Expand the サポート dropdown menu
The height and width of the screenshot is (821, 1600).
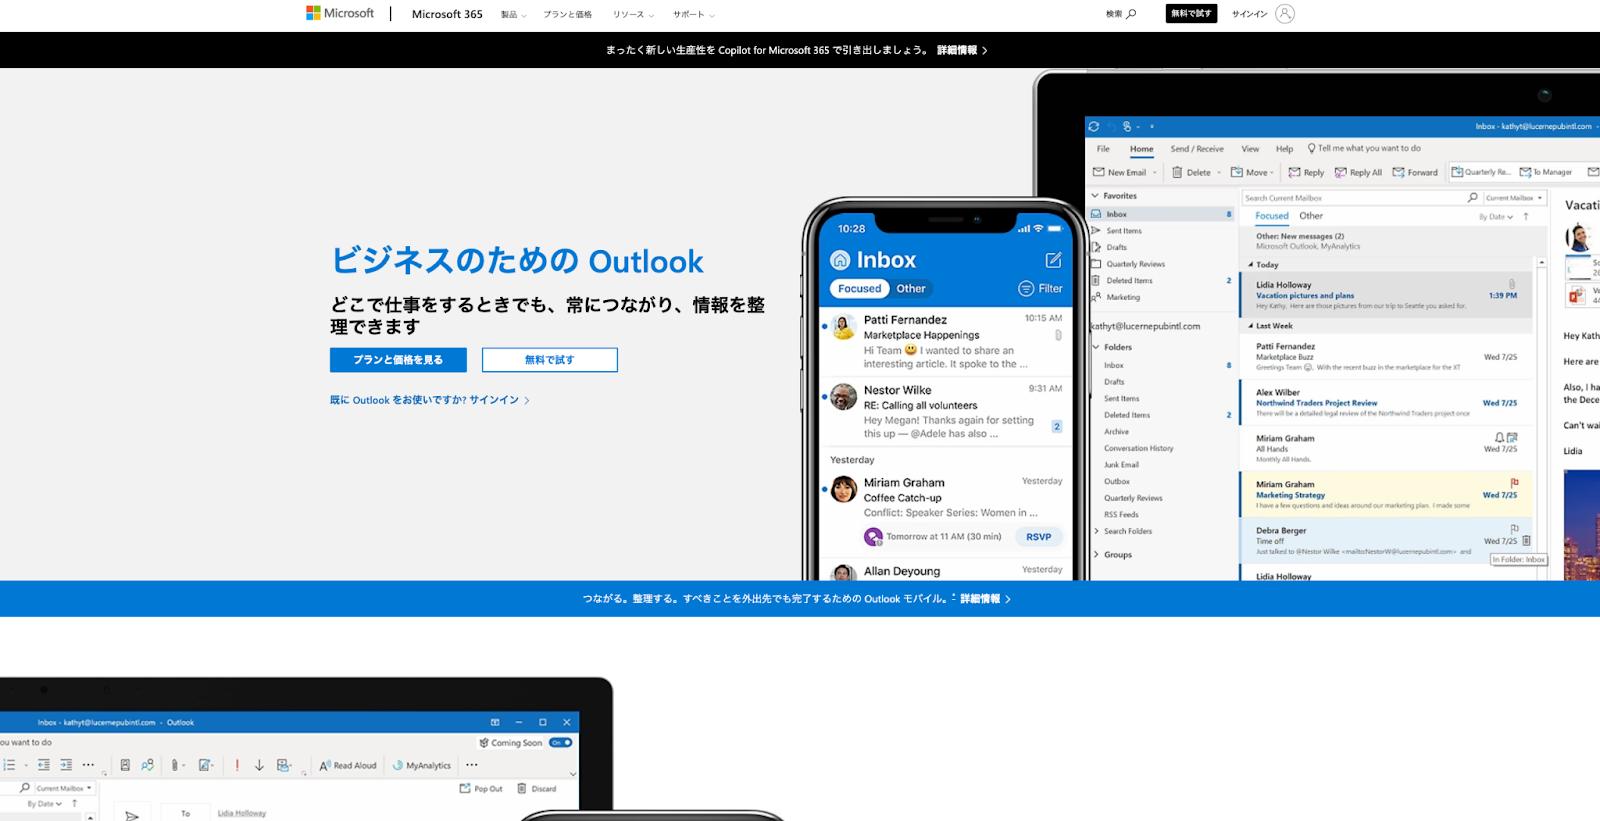pyautogui.click(x=693, y=15)
